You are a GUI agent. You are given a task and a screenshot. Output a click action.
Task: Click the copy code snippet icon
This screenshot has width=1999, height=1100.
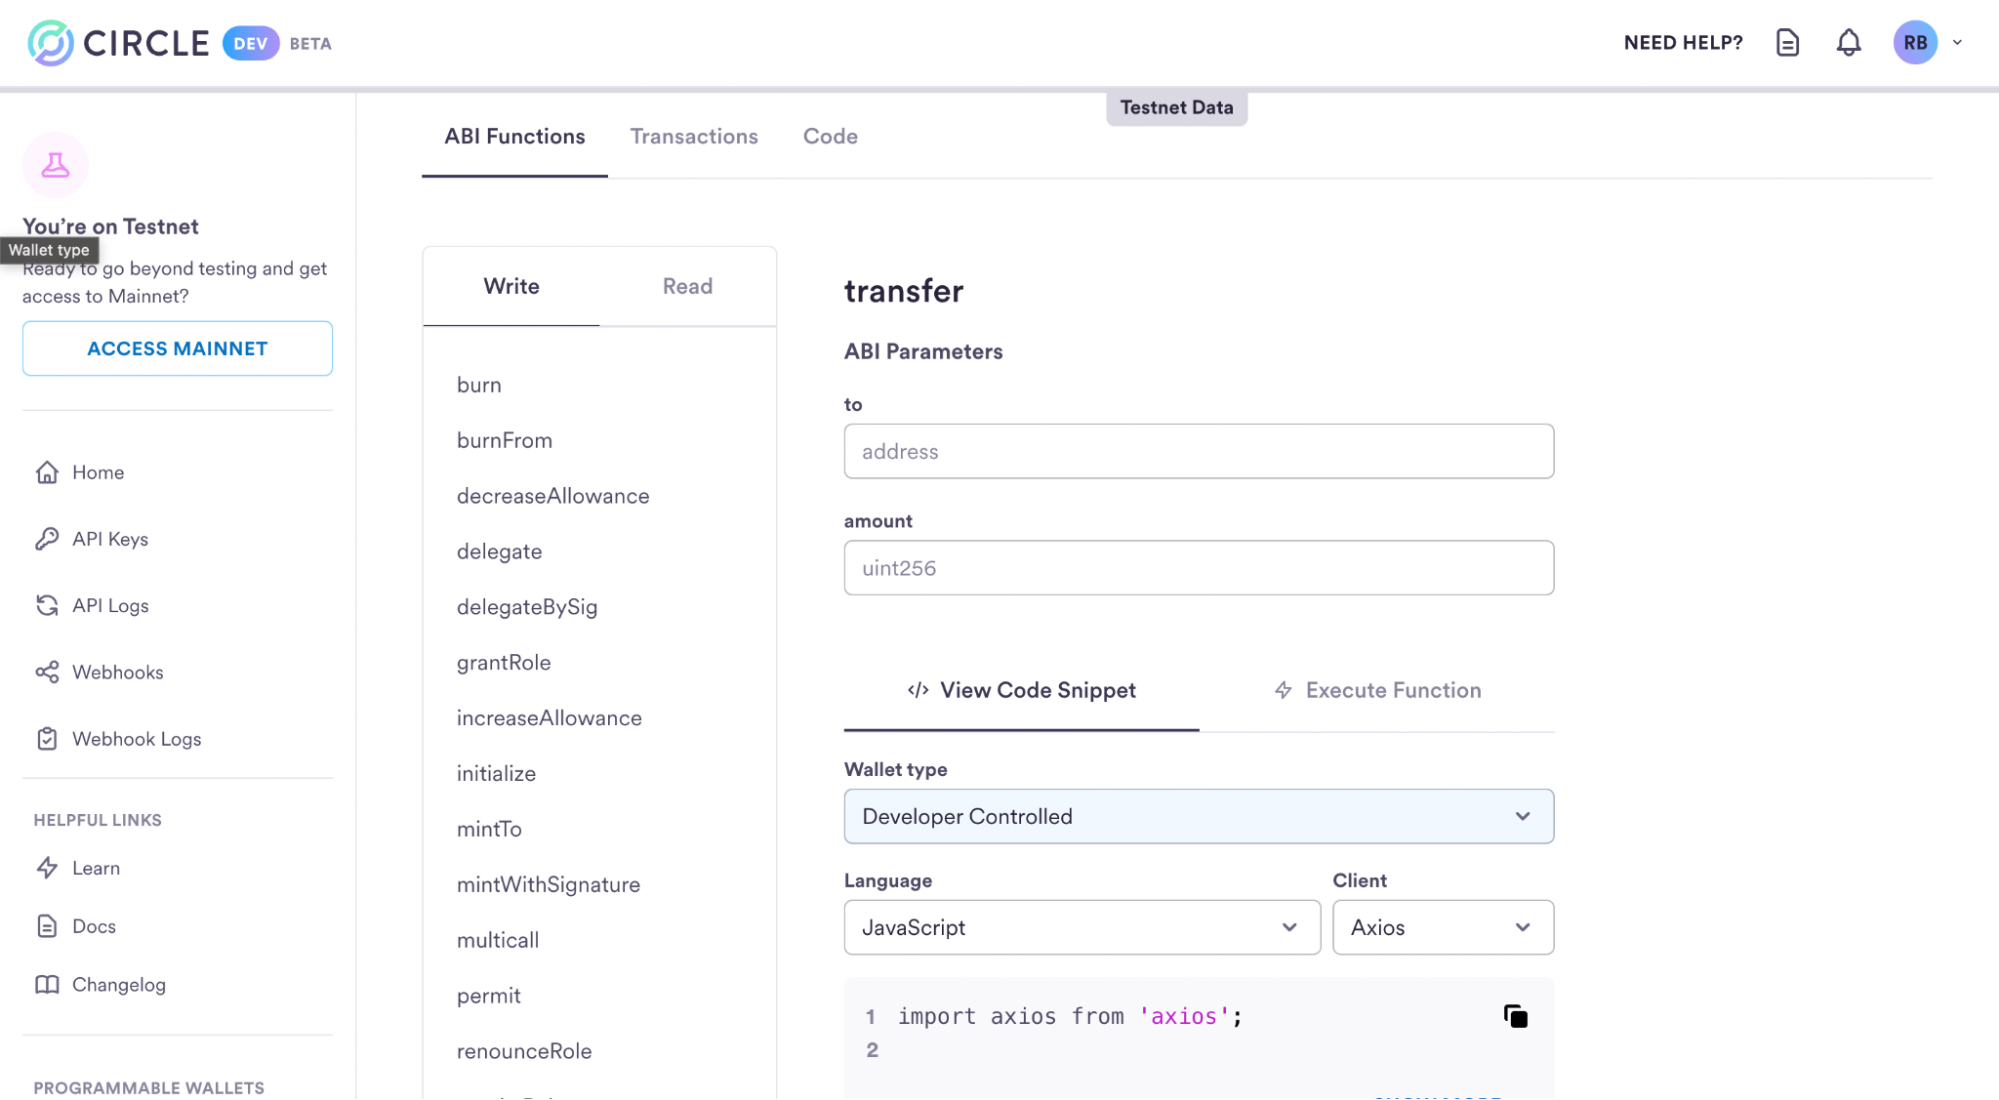(1515, 1017)
